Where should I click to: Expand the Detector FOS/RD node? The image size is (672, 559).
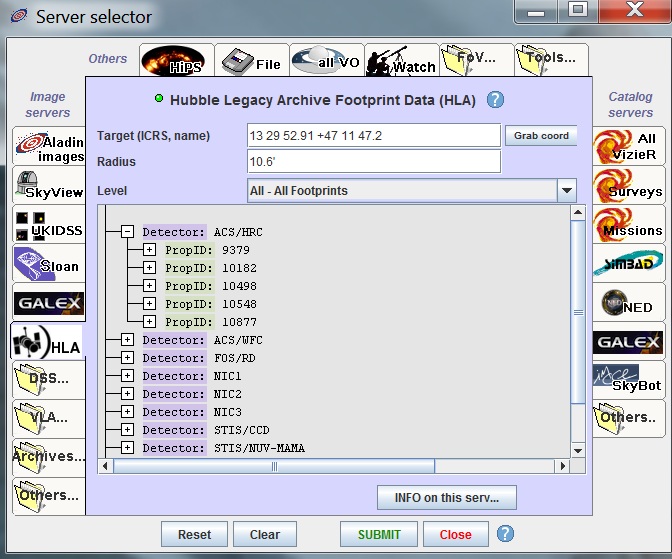[x=127, y=358]
